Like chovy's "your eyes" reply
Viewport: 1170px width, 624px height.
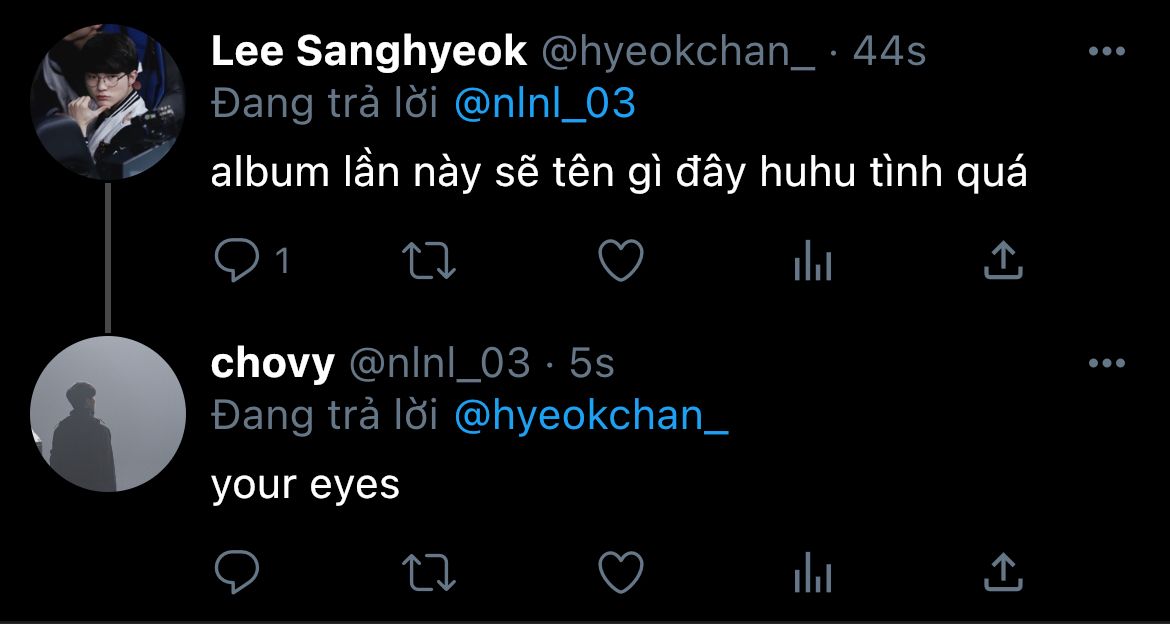pos(620,573)
